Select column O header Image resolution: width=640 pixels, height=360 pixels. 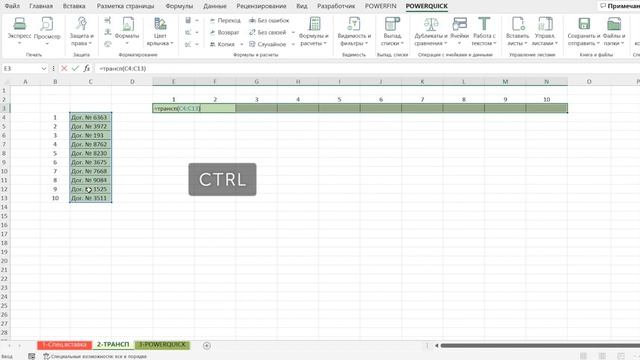589,82
